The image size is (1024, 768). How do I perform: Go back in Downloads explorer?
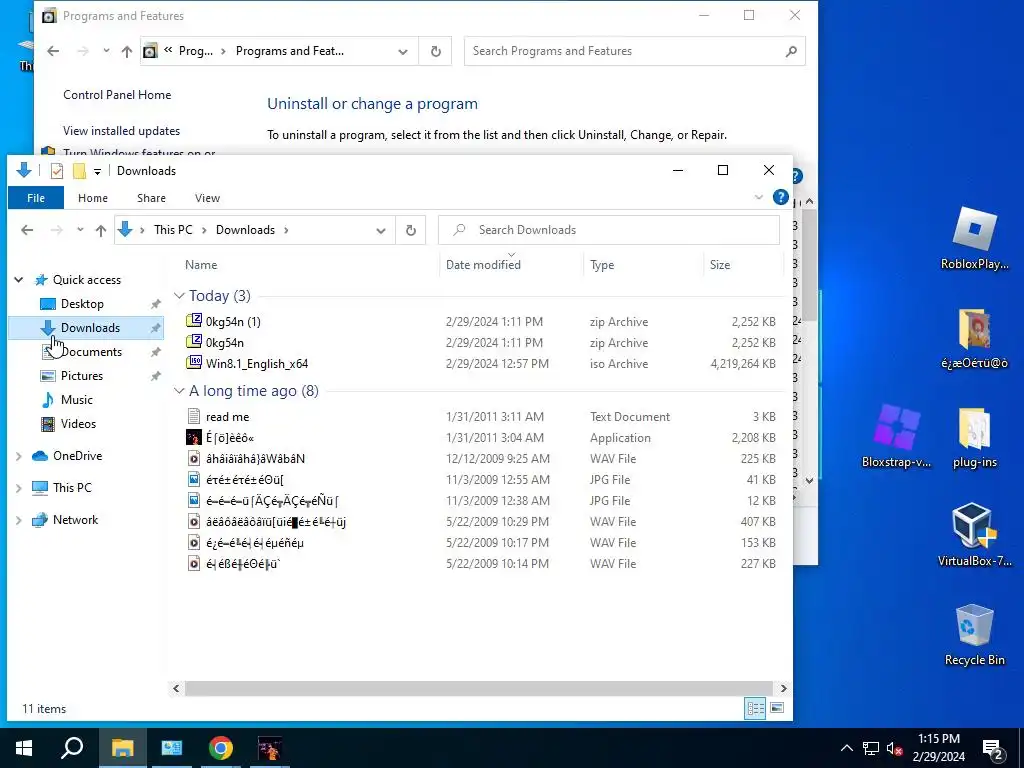(x=27, y=230)
